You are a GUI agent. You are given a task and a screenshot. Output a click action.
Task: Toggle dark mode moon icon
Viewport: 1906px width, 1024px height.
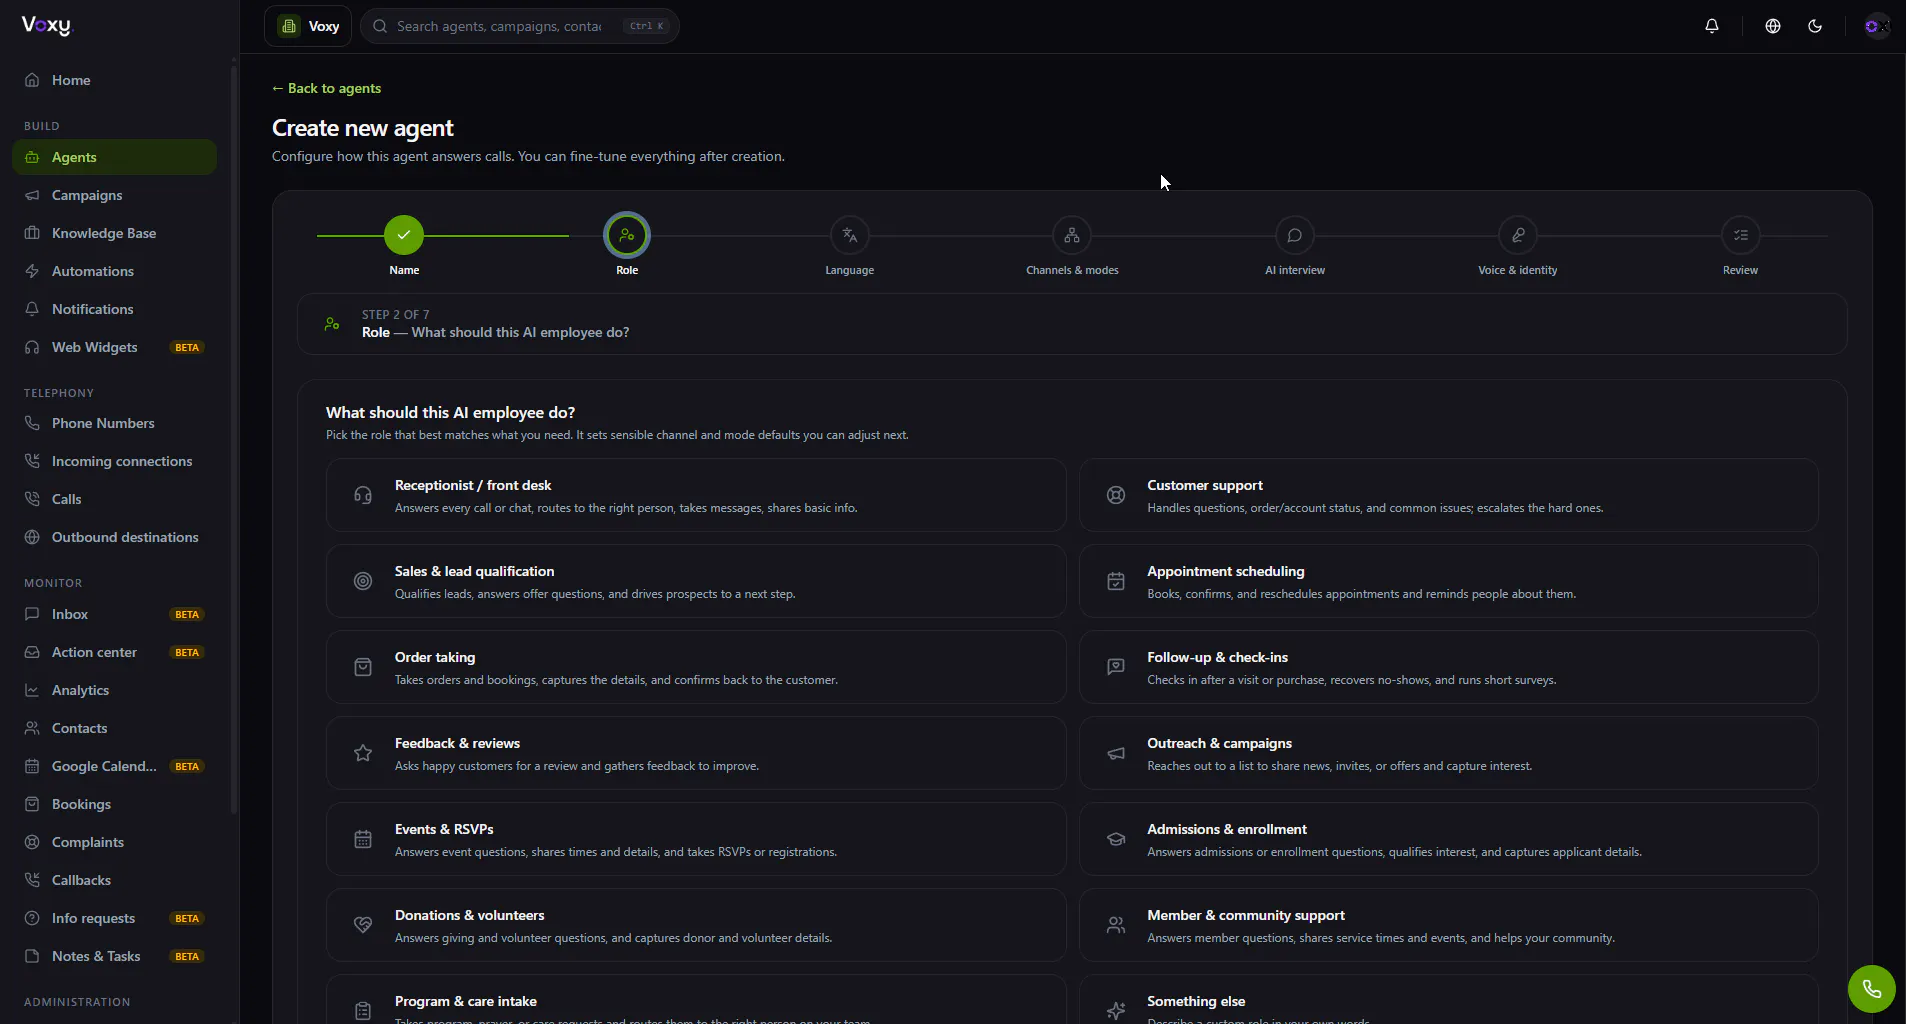pos(1814,26)
